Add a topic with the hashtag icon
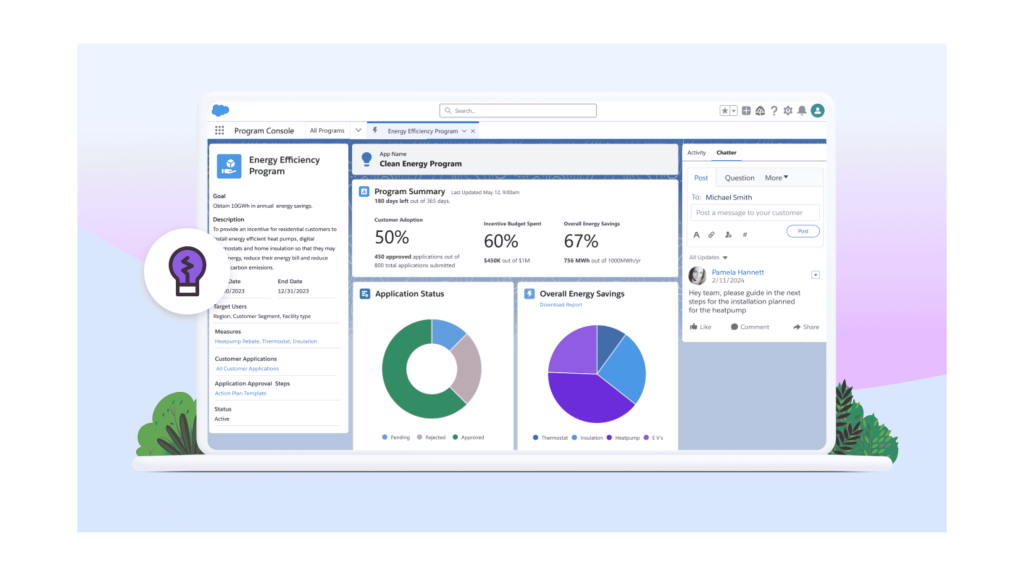This screenshot has height=576, width=1024. point(744,234)
